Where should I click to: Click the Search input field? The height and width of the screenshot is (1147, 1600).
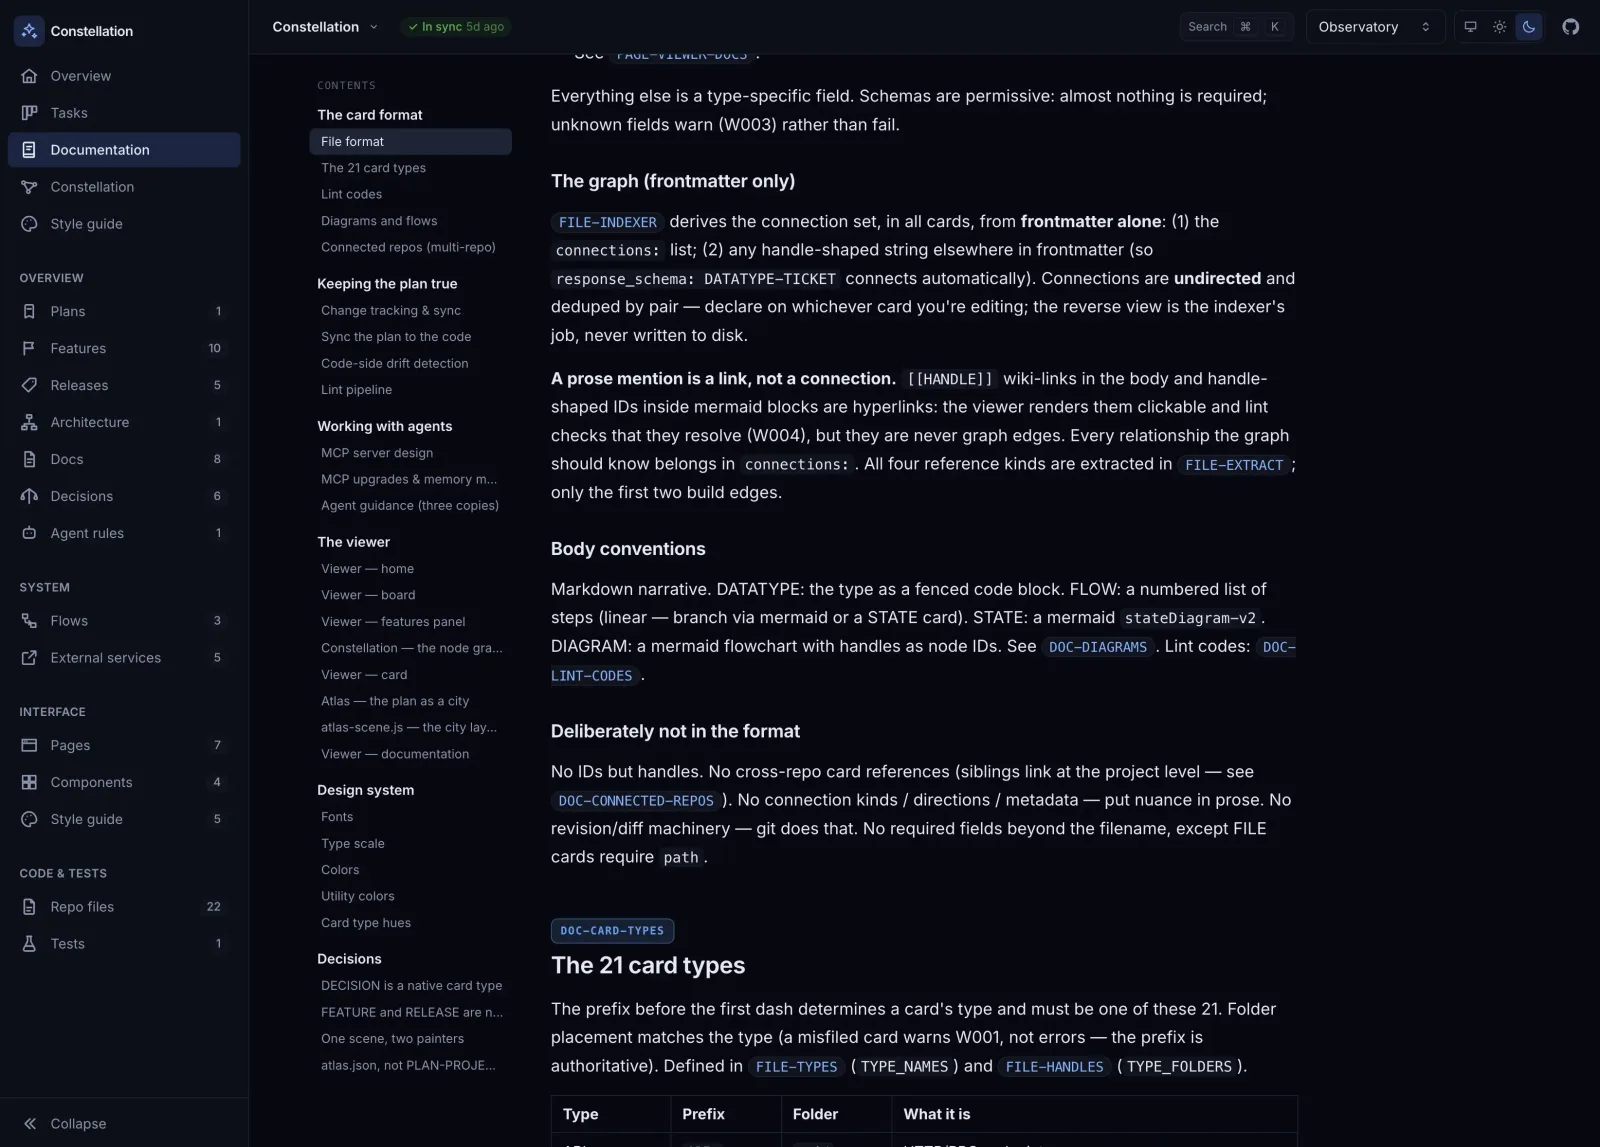point(1236,27)
